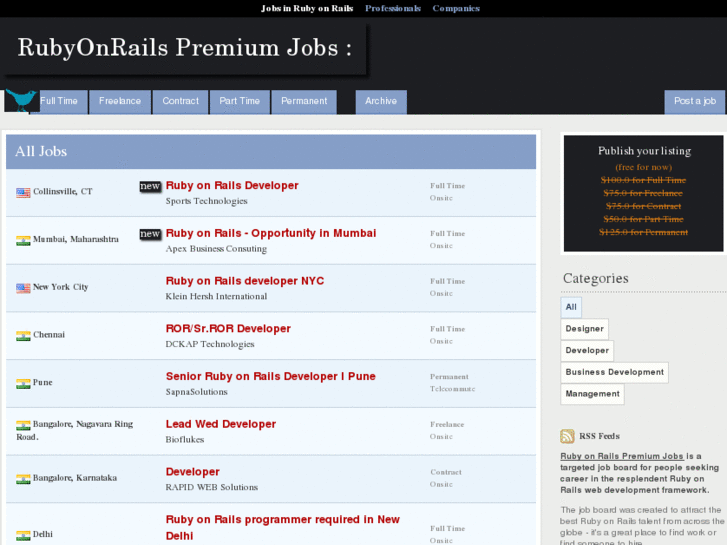Screen dimensions: 727x545
Task: Open Lead Wed Developer listing
Action: tap(221, 424)
